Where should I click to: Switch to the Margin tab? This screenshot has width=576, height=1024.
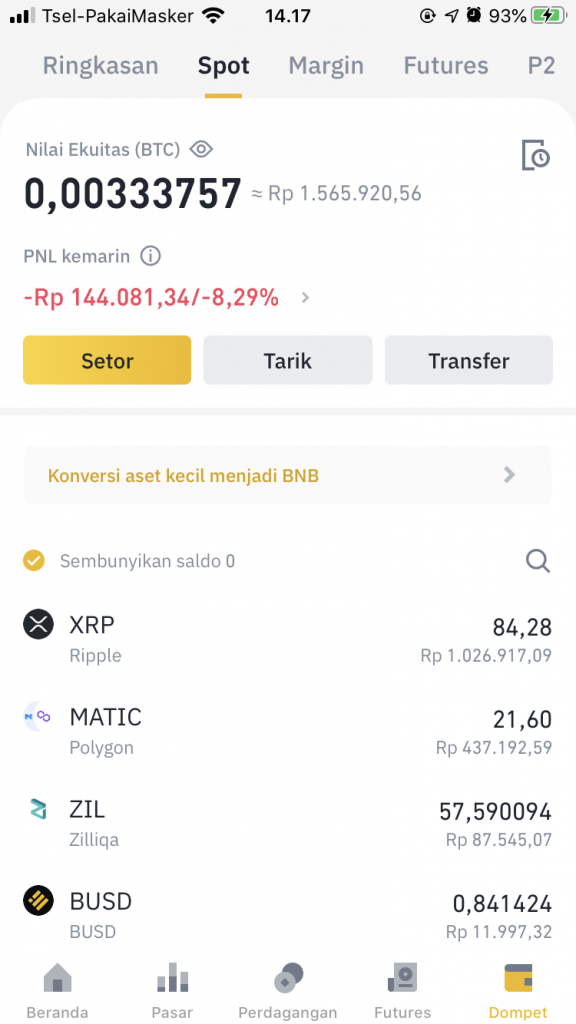pos(326,66)
